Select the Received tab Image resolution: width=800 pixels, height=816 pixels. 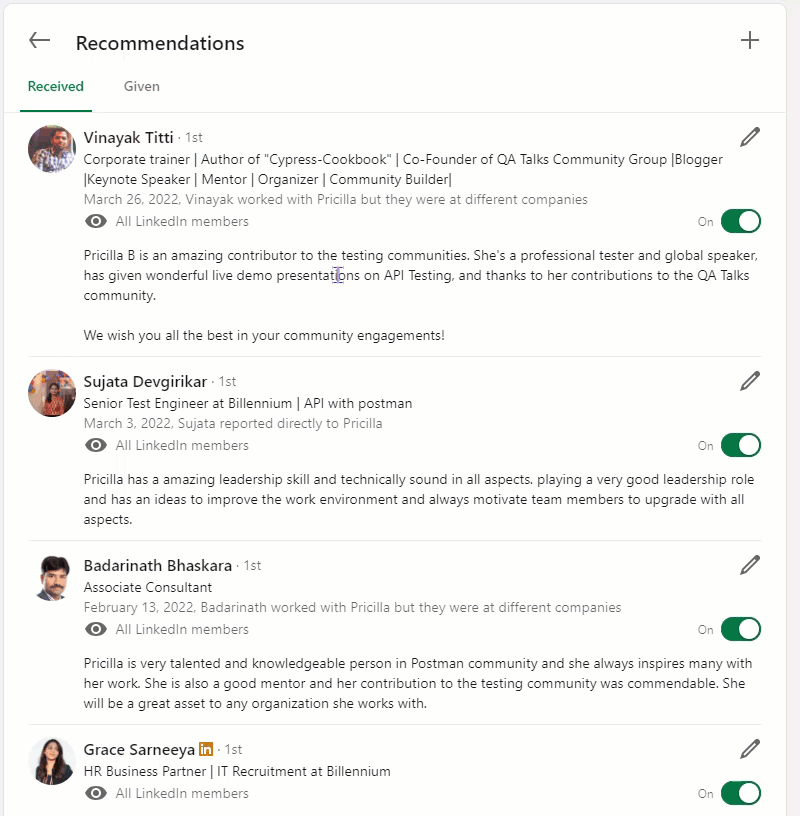tap(56, 86)
